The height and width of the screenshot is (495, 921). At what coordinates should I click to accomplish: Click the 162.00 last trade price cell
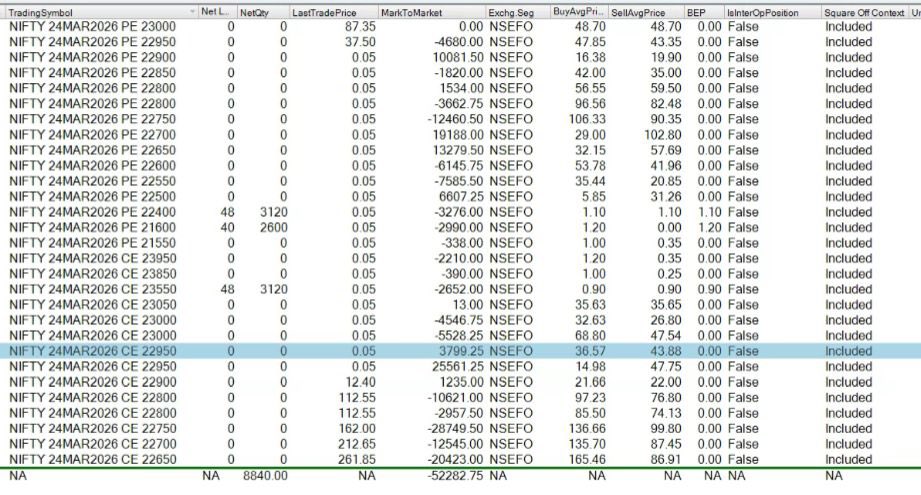point(357,428)
